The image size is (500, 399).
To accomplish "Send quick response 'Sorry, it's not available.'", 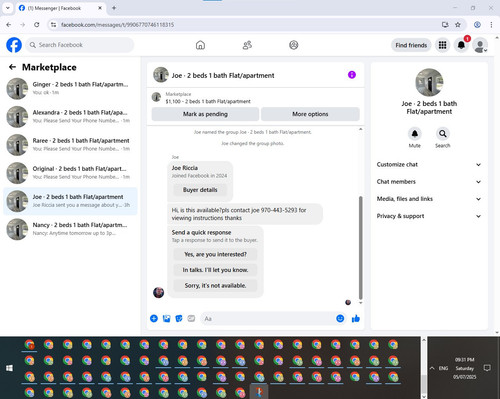I will (x=215, y=286).
